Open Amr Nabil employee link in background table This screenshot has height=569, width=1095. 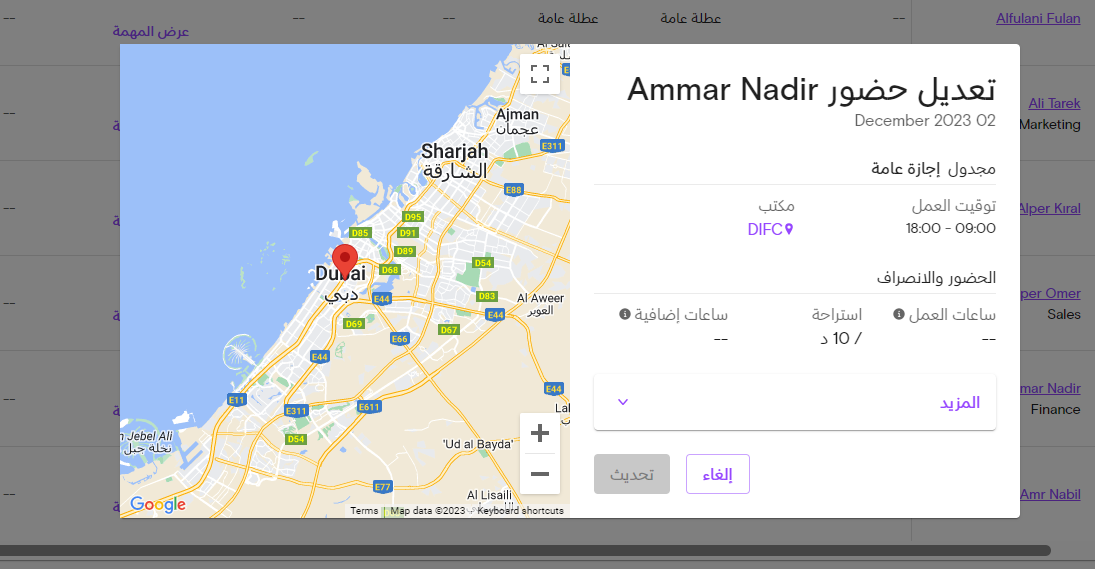point(1050,494)
